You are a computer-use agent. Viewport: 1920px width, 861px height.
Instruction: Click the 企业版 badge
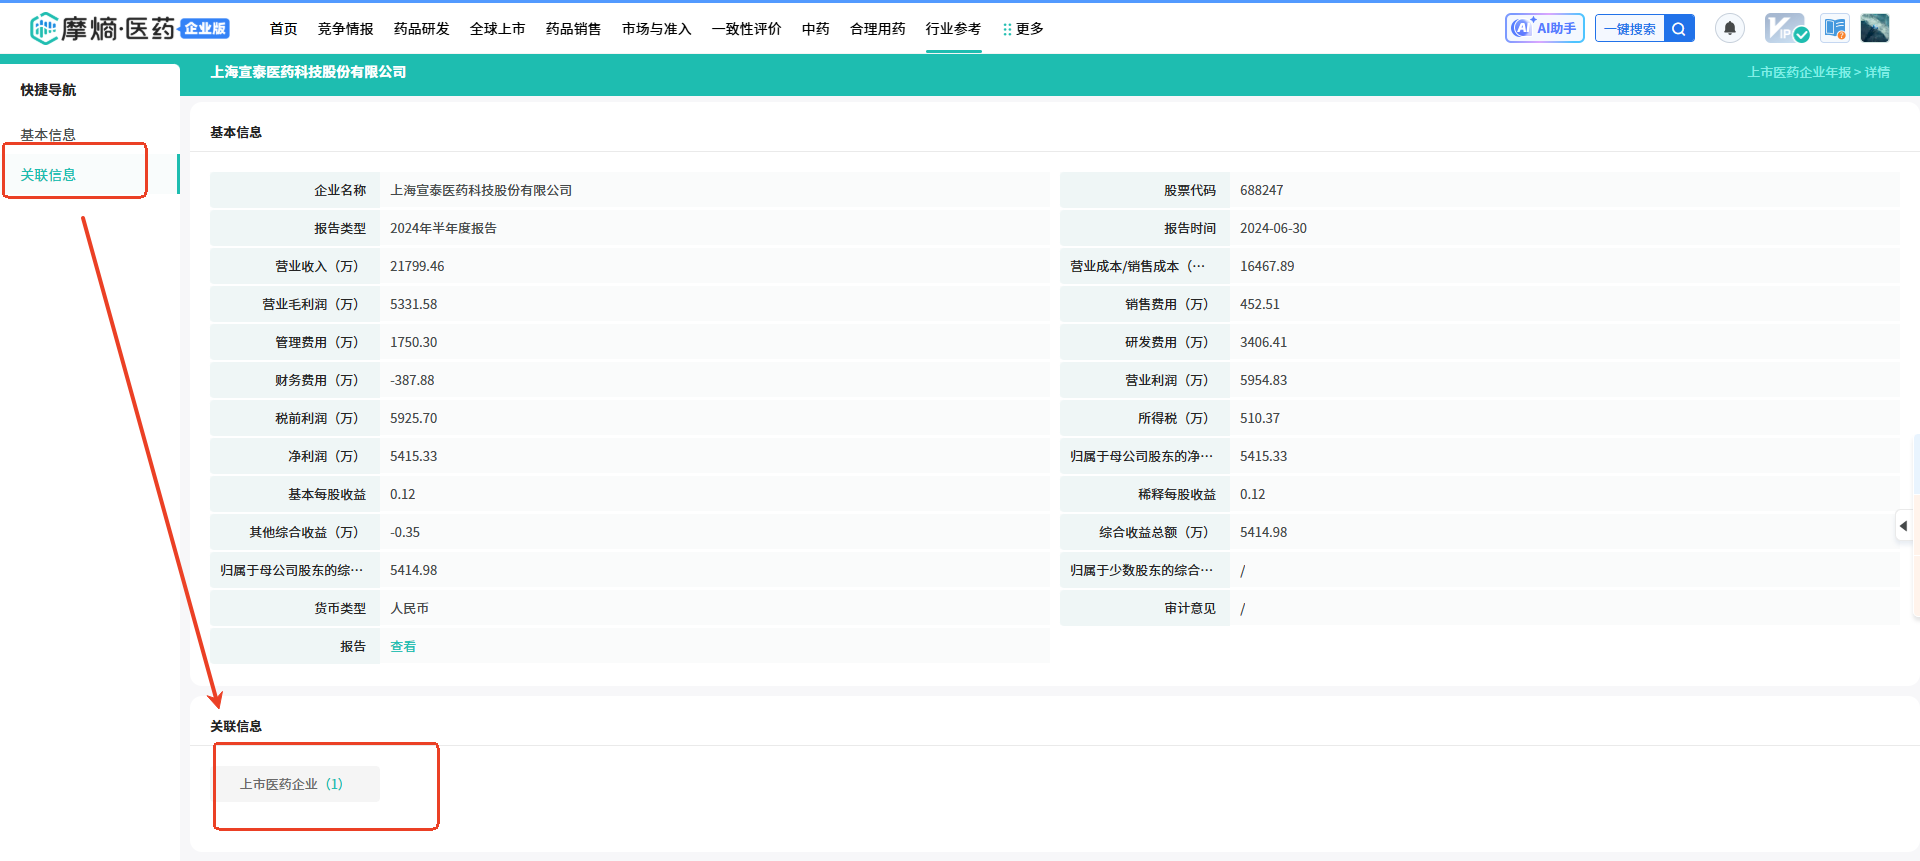point(205,28)
